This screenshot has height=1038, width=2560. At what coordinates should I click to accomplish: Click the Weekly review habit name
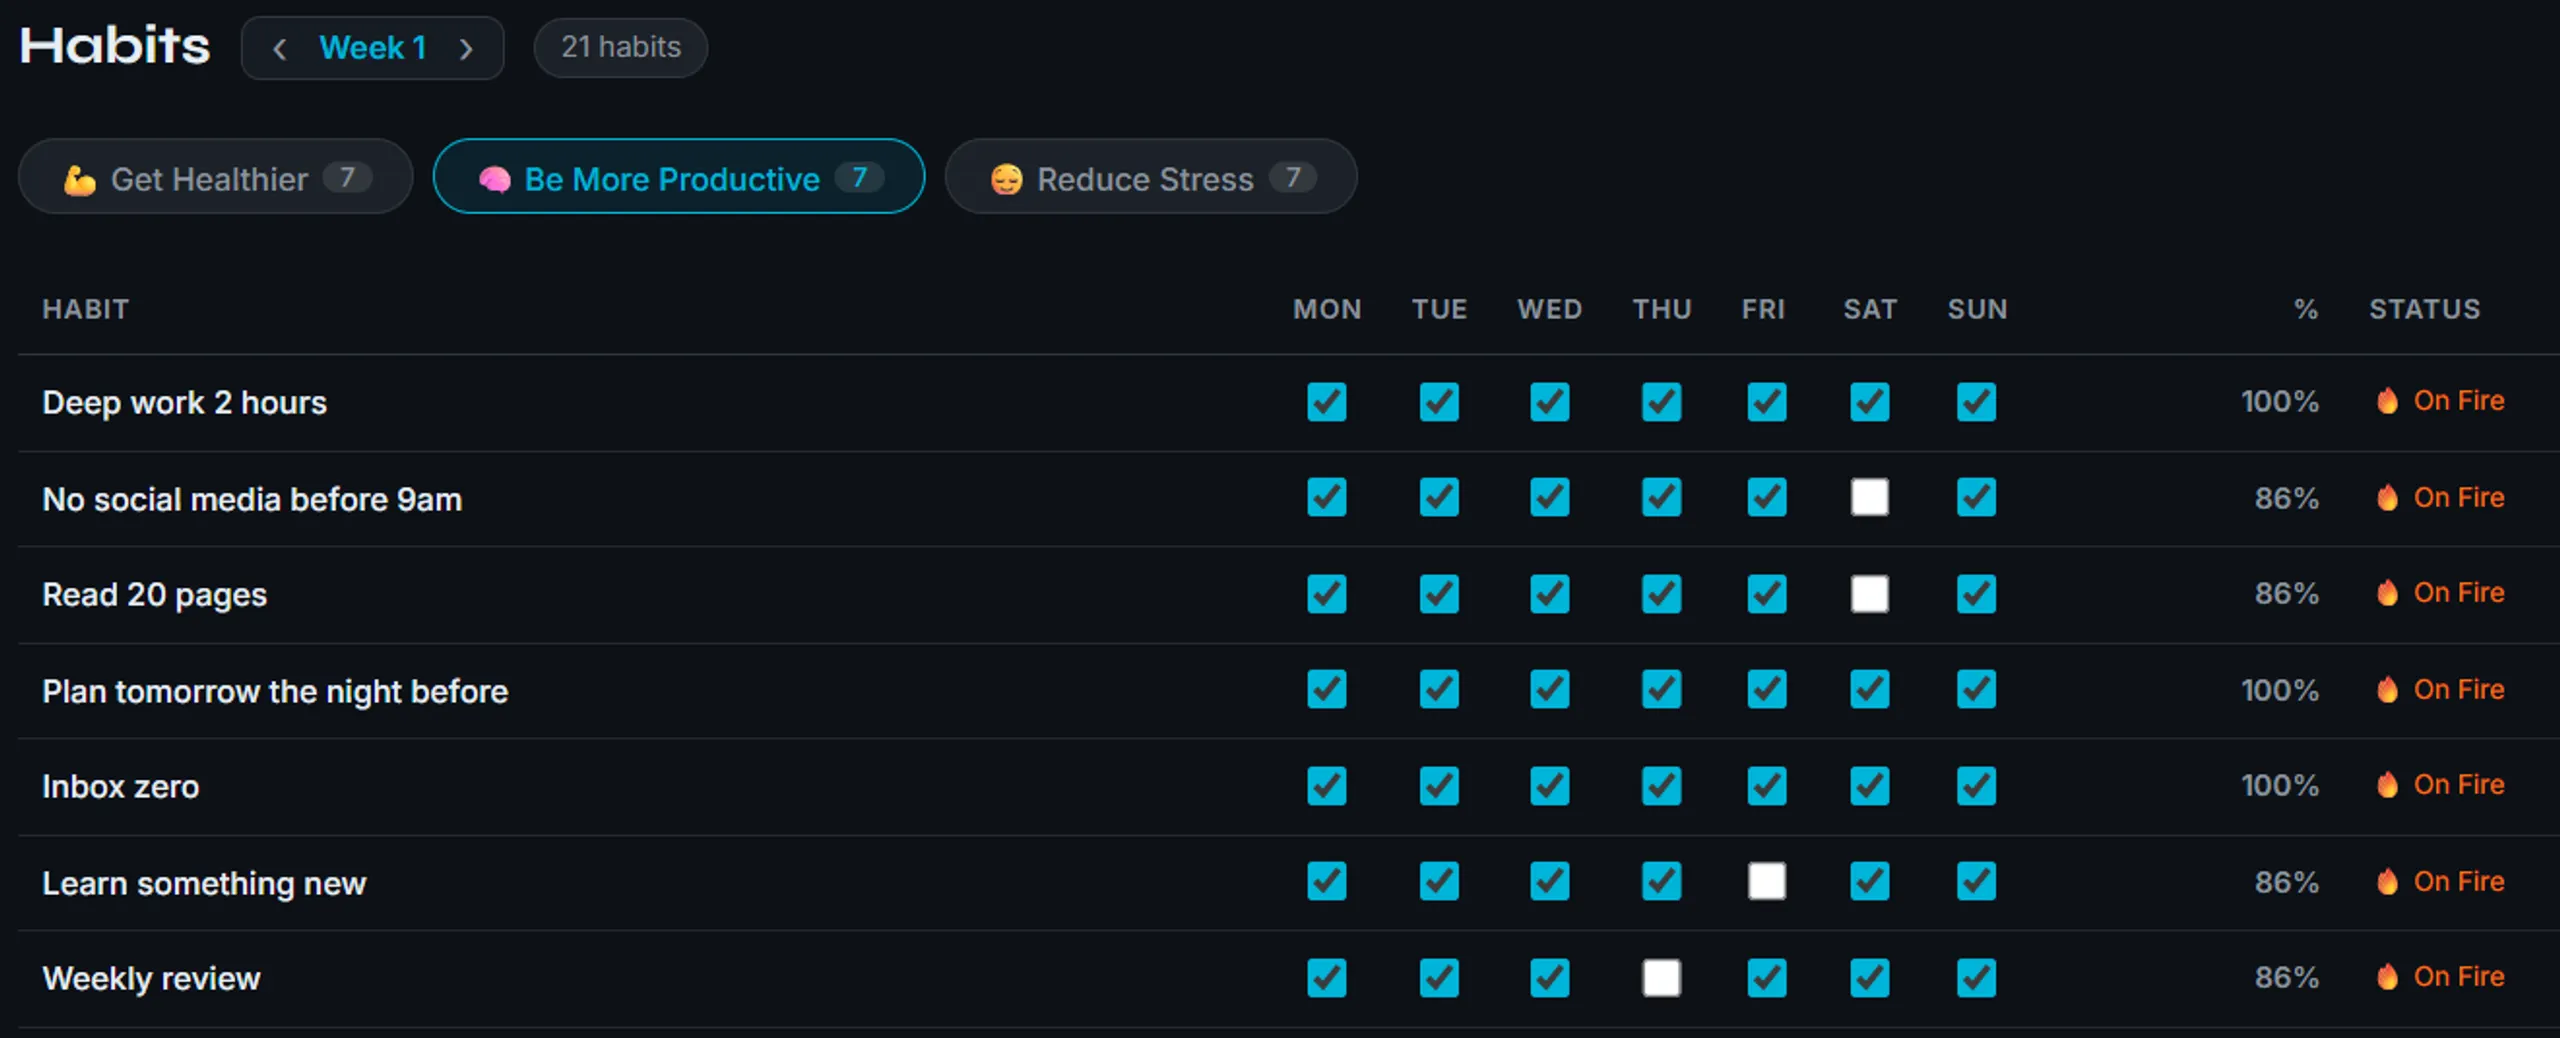click(x=151, y=978)
